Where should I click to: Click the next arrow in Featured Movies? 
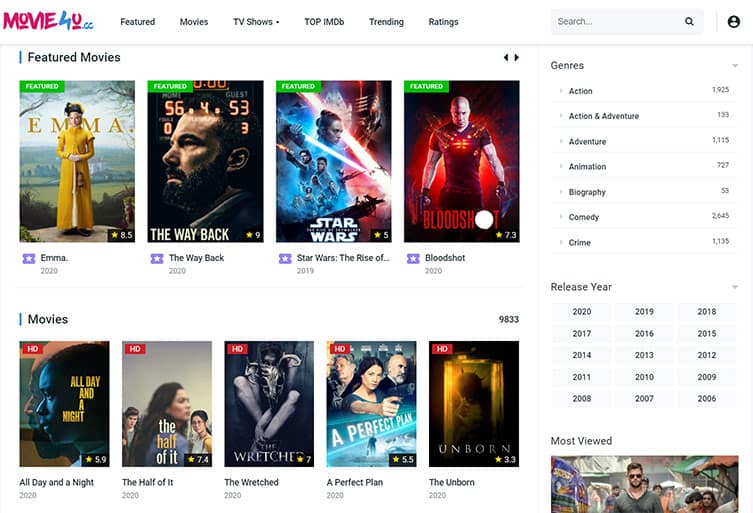(x=517, y=57)
